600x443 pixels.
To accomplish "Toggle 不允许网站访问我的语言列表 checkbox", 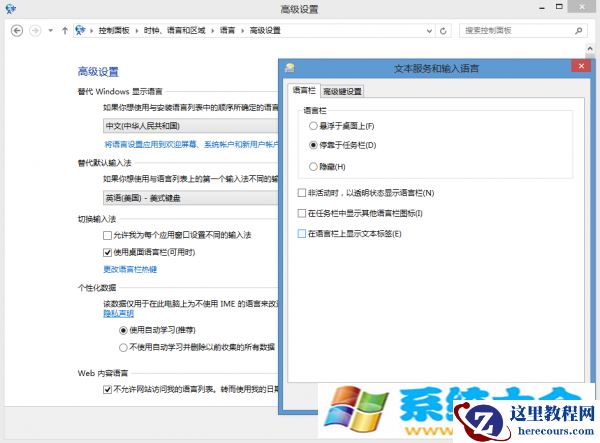I will tap(108, 389).
